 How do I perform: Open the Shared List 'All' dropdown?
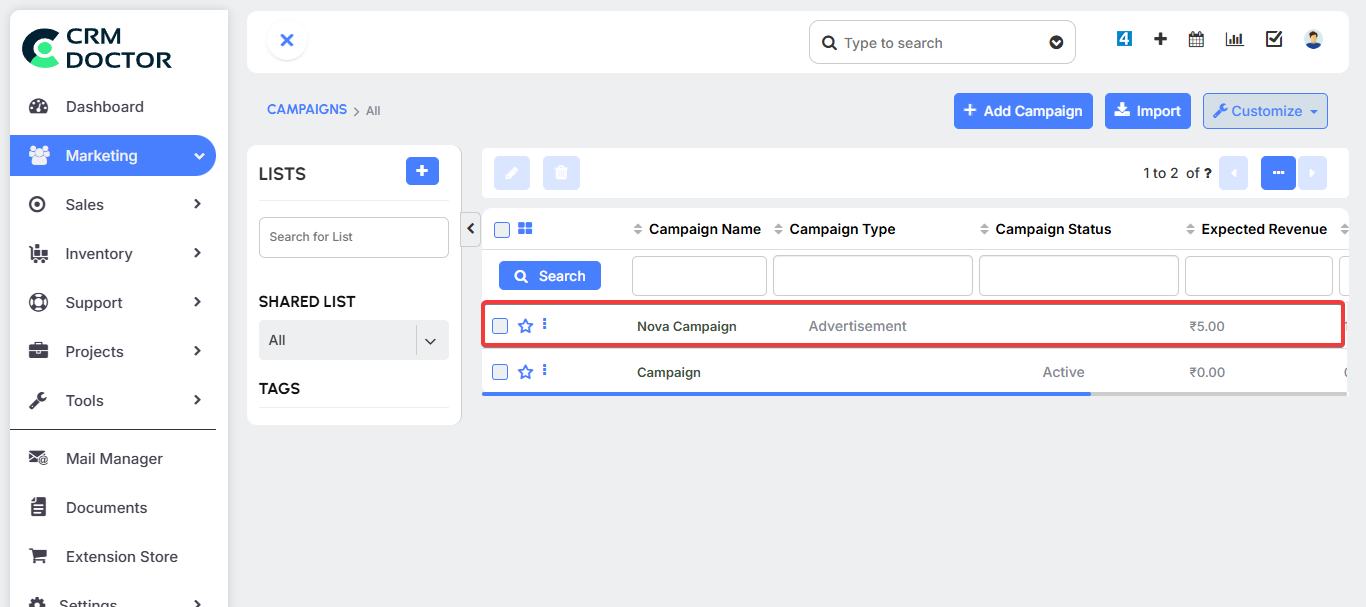(x=353, y=340)
